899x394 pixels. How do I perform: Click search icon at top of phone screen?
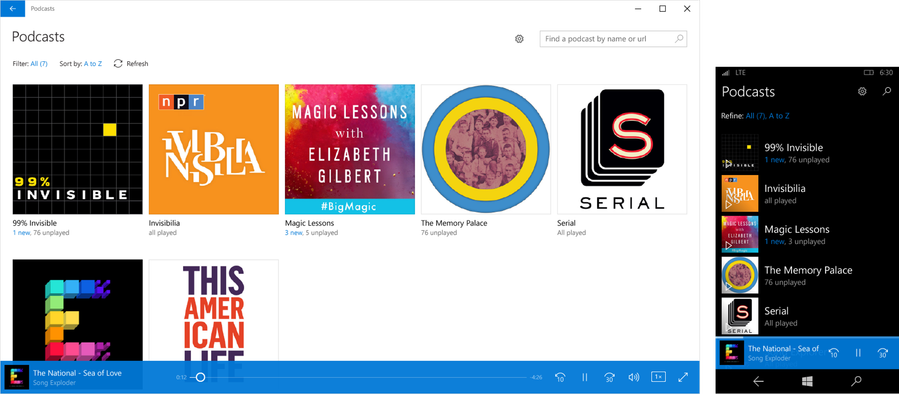pos(886,91)
